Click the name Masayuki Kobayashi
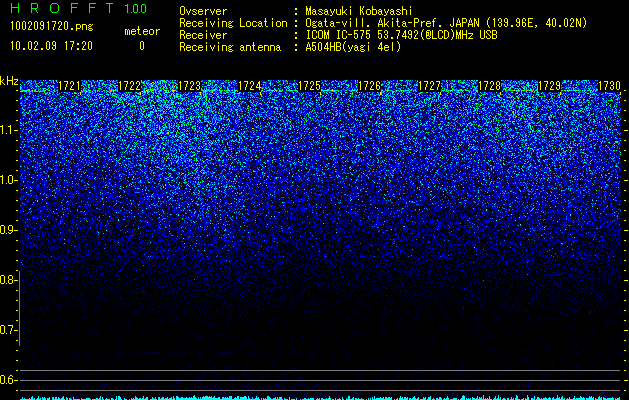Screen dimensions: 629x400 point(359,11)
